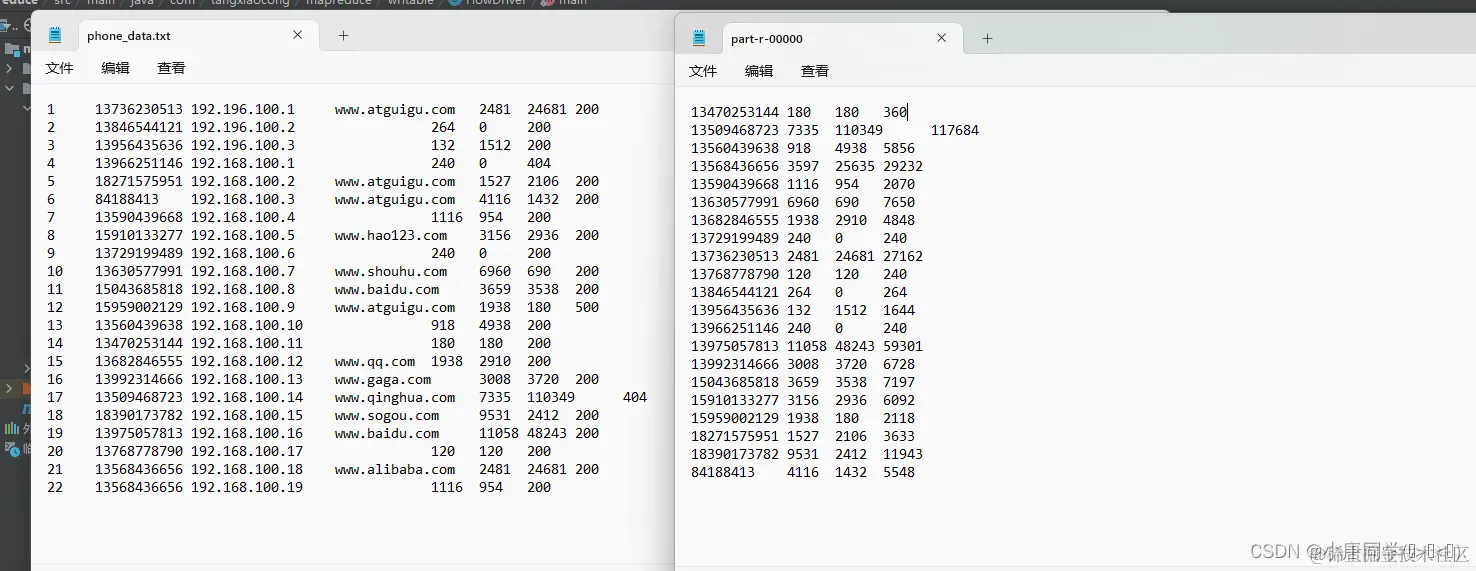The image size is (1476, 571).
Task: Click IP address 192.168.100.19
Action: coord(247,487)
